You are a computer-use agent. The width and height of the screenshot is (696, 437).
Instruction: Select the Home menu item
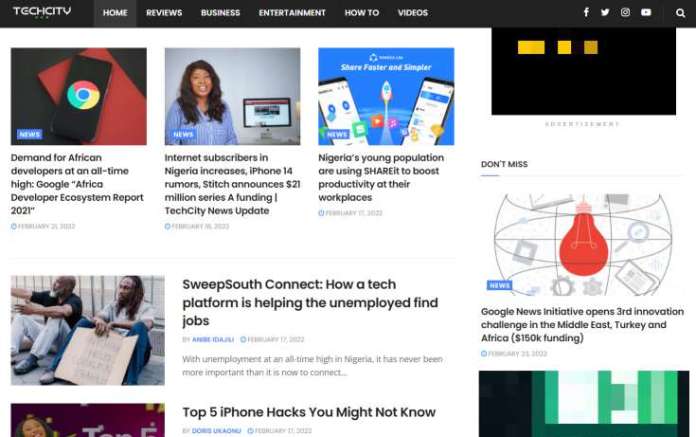(x=115, y=13)
